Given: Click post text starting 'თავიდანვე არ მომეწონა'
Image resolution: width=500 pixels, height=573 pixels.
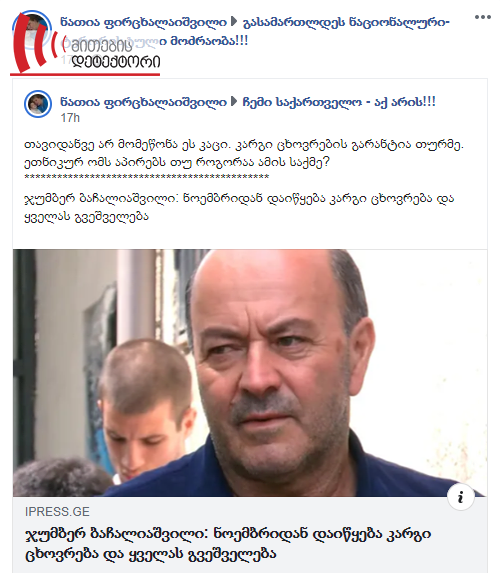Looking at the screenshot, I should (x=244, y=153).
